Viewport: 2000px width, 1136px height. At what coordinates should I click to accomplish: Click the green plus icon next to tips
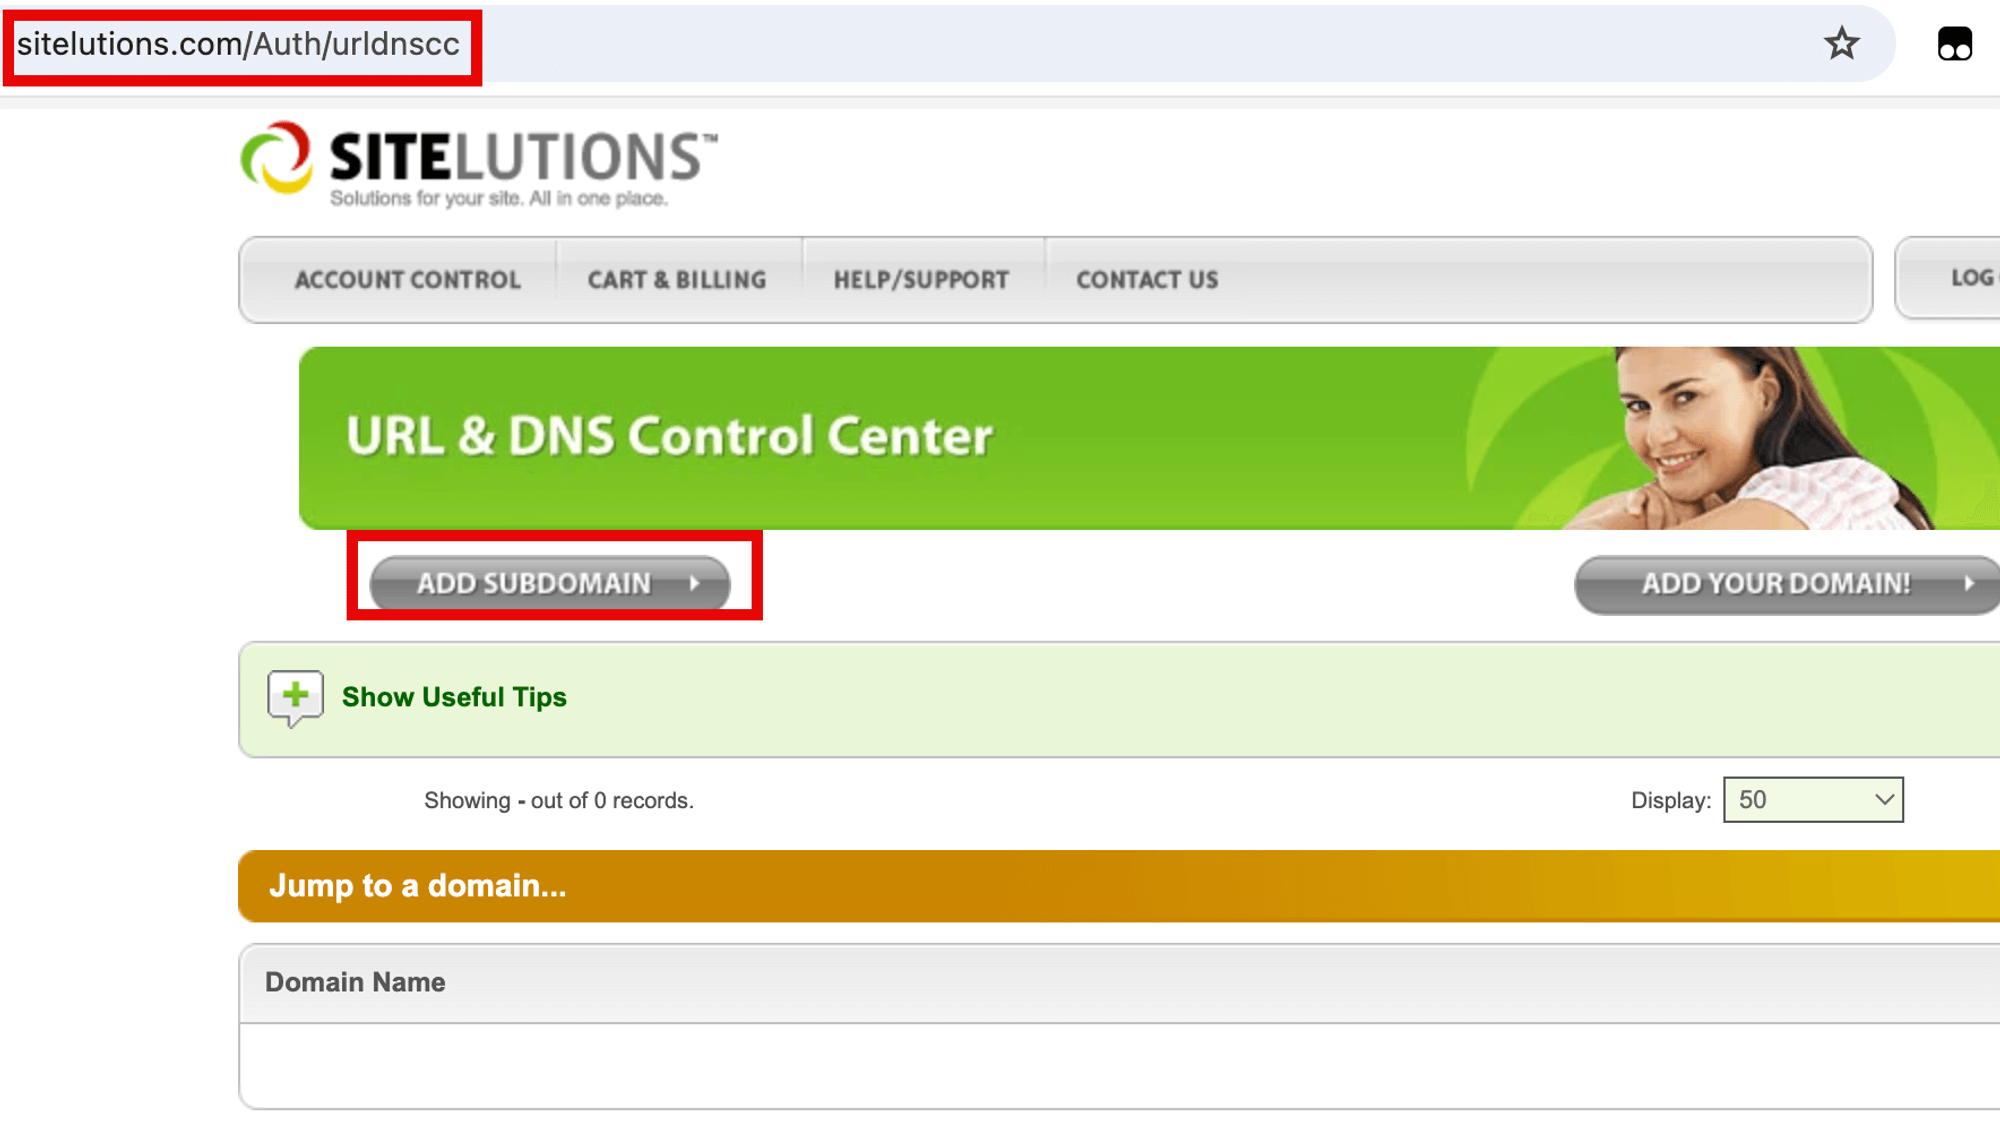[293, 694]
